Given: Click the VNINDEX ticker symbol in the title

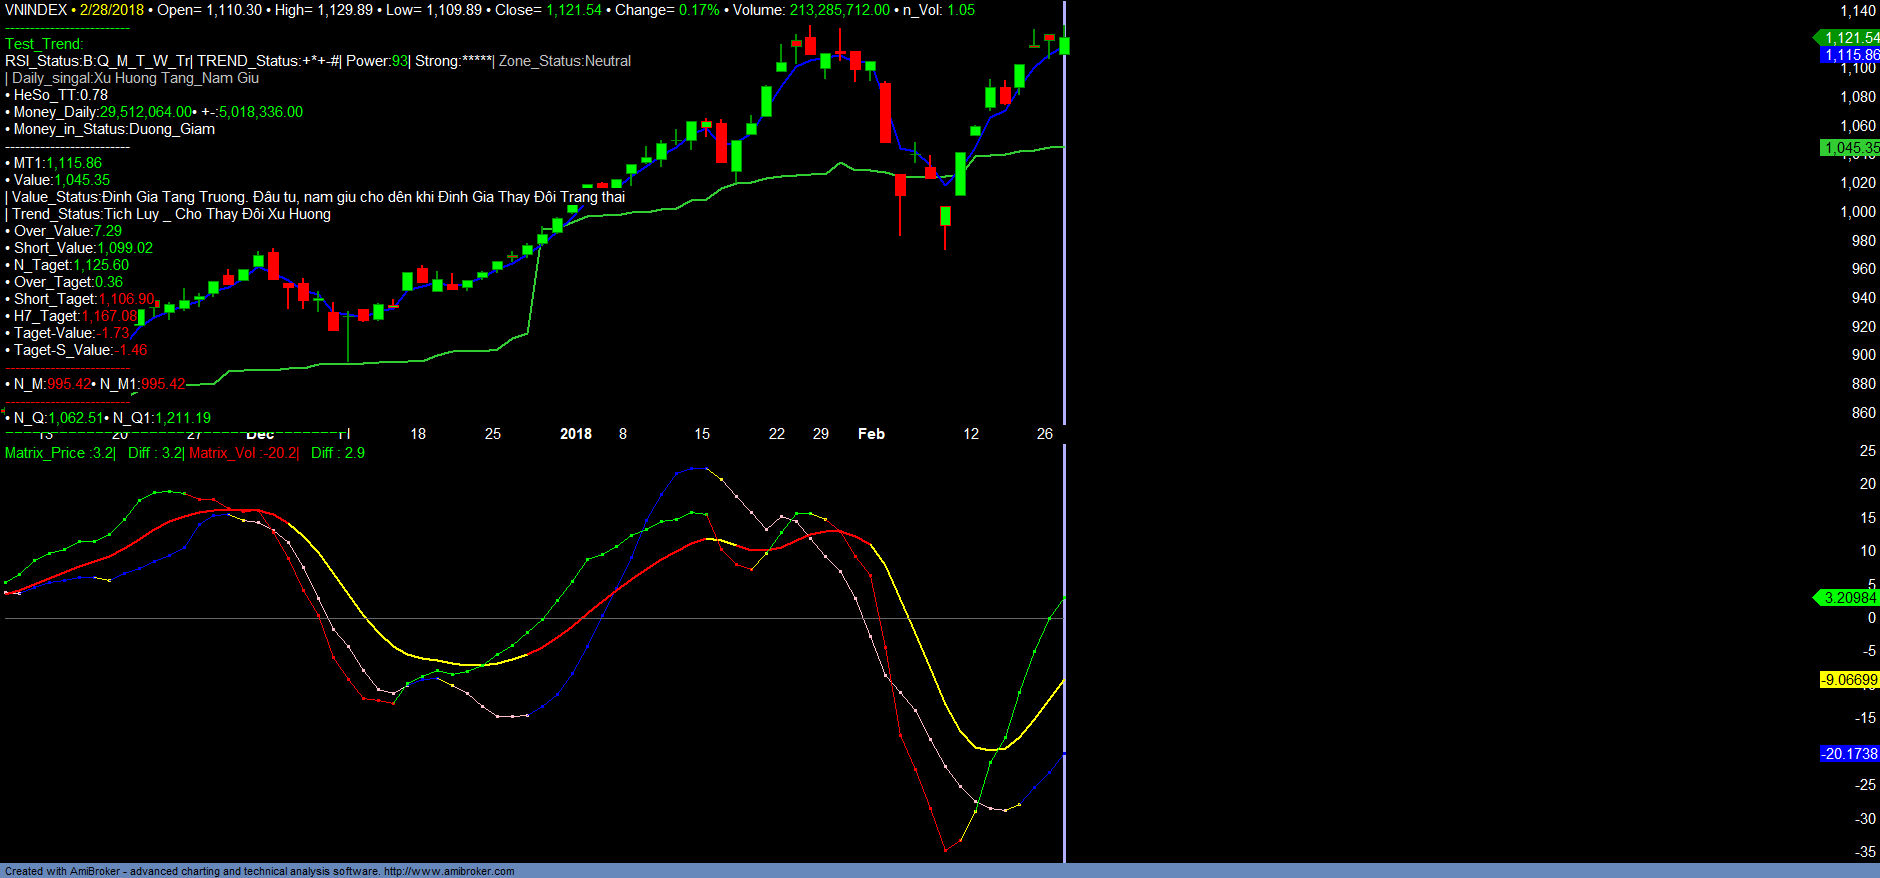Looking at the screenshot, I should click(36, 10).
